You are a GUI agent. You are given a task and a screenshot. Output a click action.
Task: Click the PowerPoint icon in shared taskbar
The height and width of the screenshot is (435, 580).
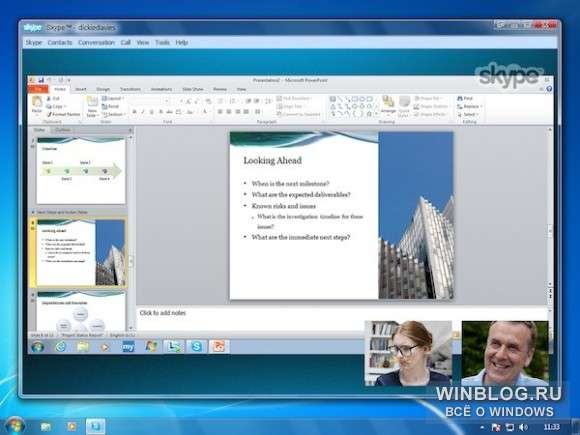point(219,347)
